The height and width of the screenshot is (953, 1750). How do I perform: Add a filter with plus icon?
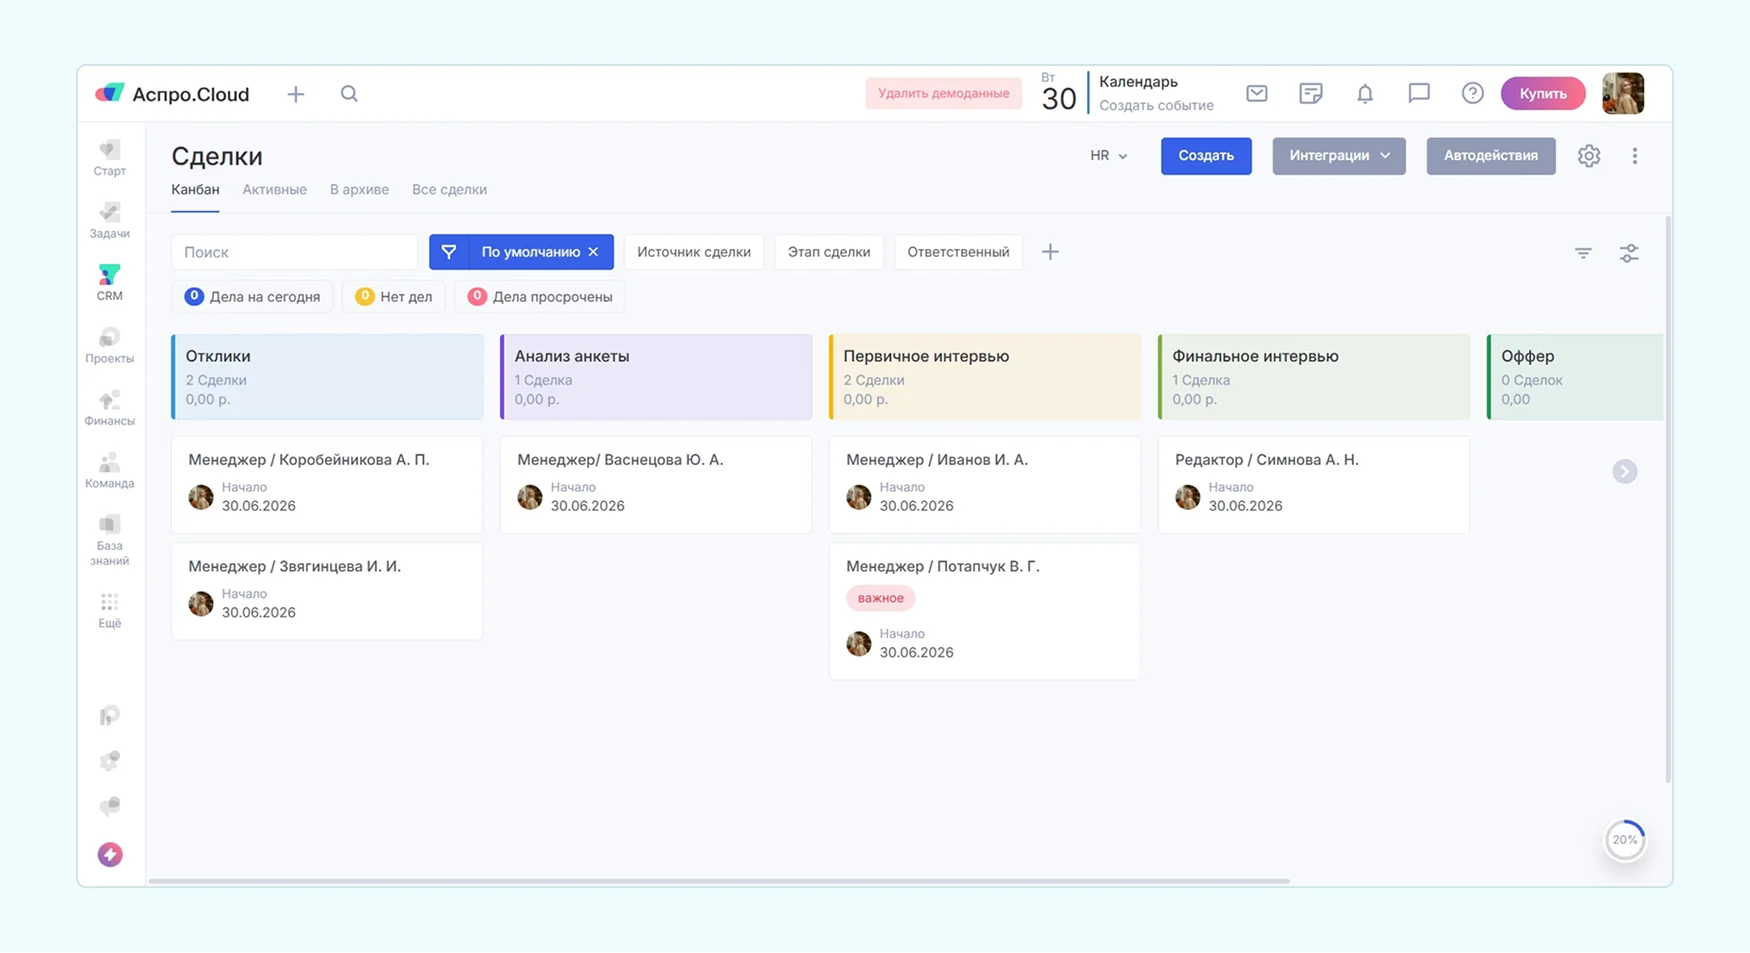point(1050,252)
